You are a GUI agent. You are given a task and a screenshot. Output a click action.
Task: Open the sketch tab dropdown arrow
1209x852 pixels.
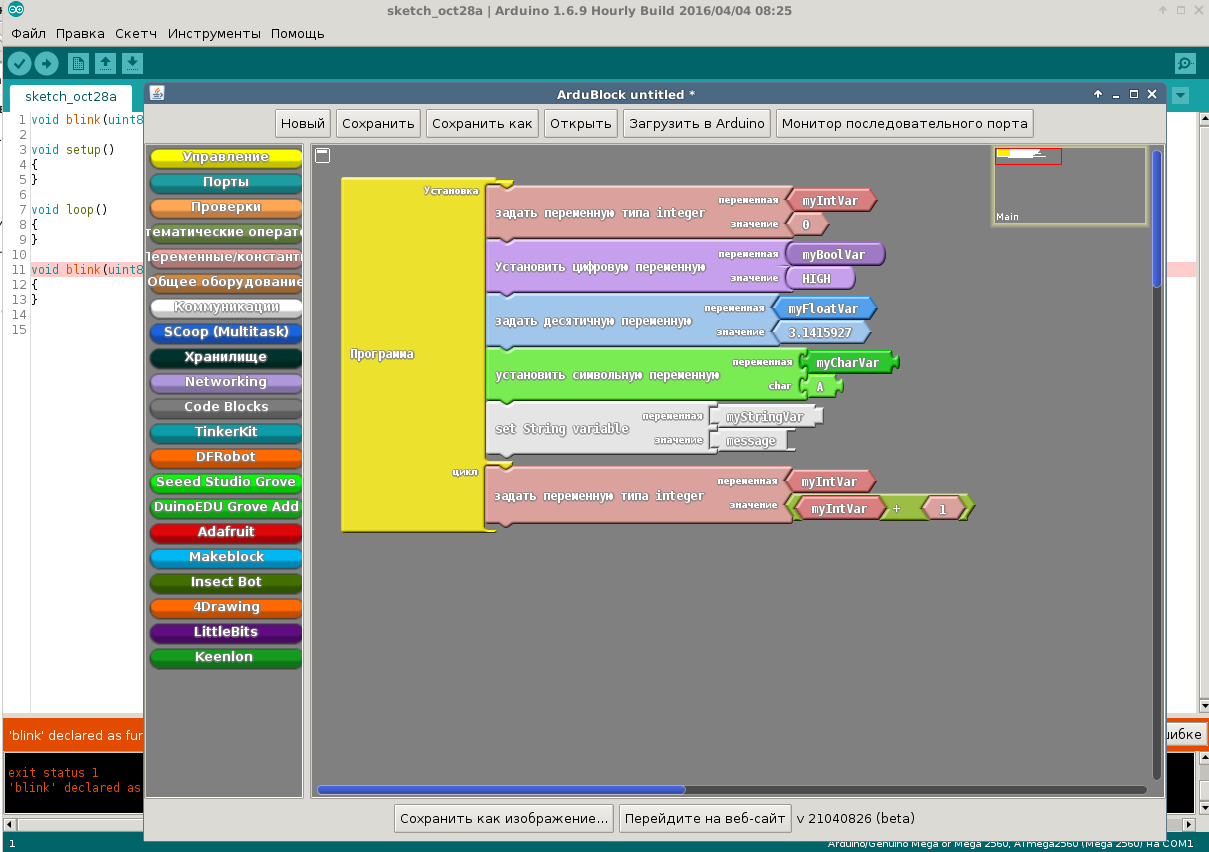pos(1181,96)
